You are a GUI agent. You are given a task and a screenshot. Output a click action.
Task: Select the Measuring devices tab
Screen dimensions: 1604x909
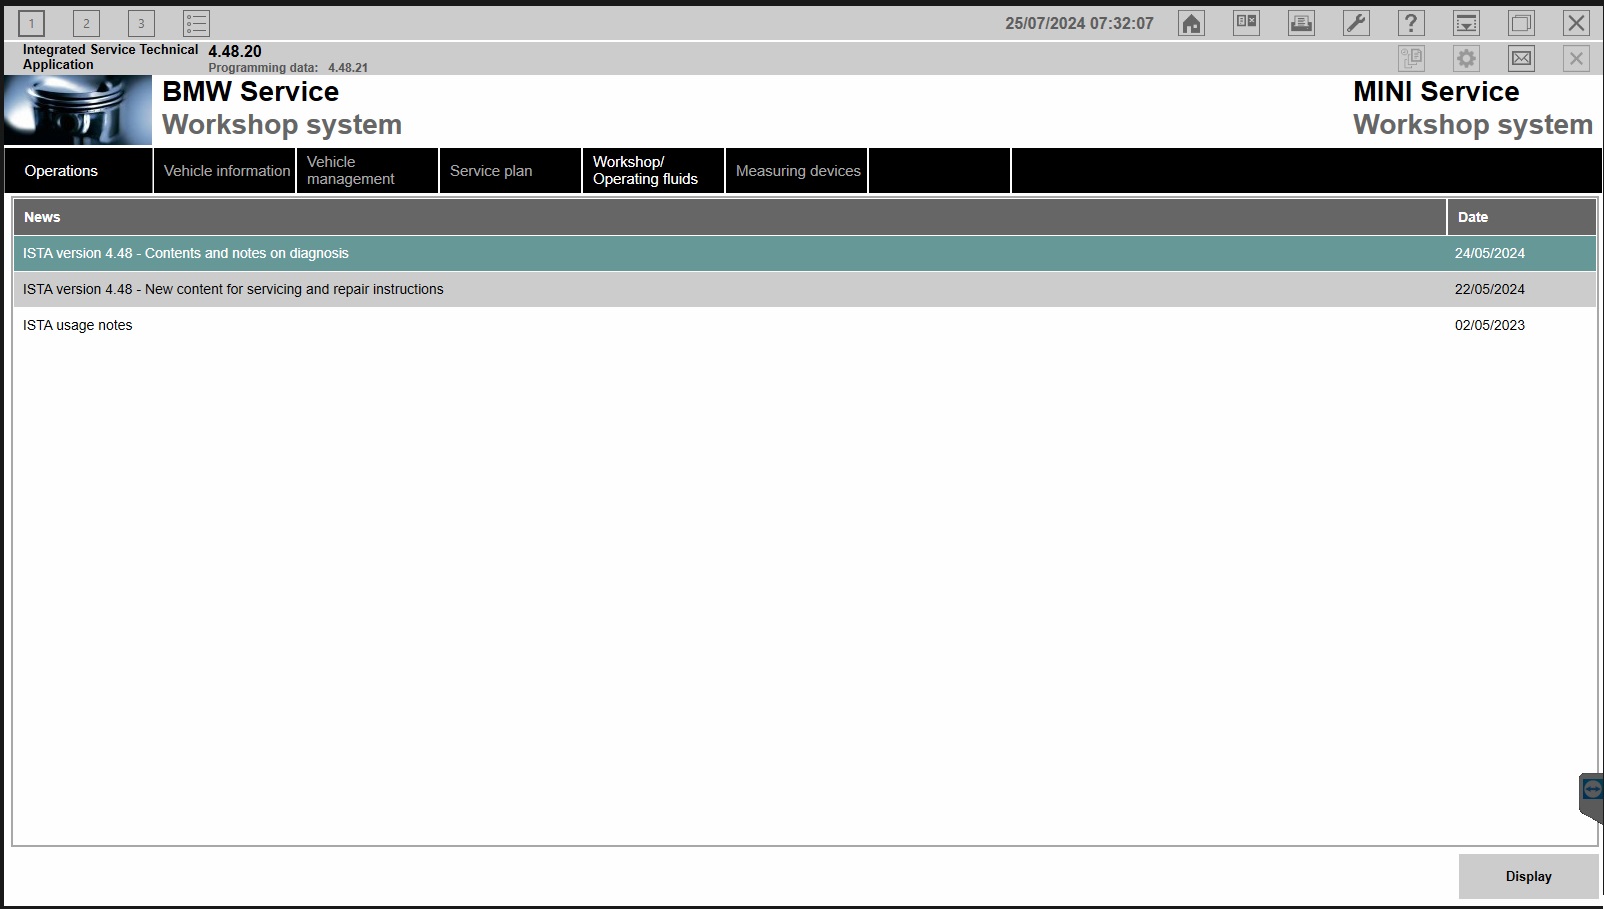point(796,170)
